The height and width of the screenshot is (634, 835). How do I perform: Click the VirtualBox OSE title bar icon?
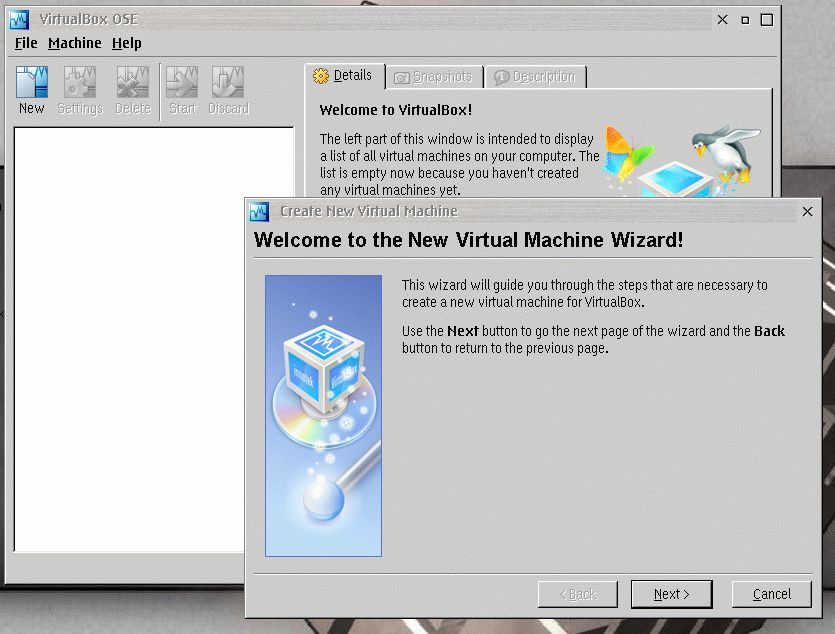[x=19, y=20]
